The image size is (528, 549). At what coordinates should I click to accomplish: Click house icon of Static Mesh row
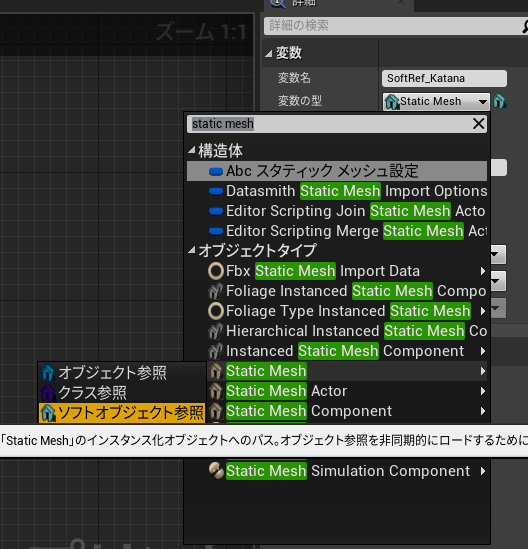pyautogui.click(x=216, y=371)
